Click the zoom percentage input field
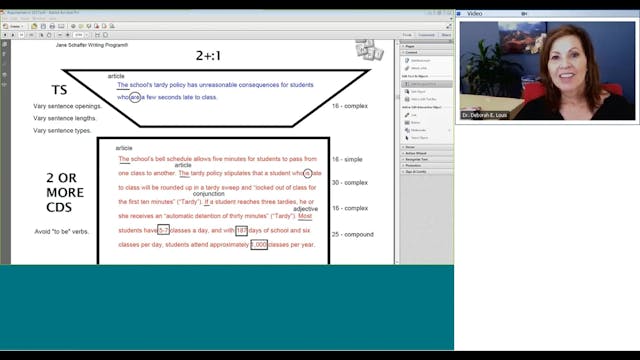 point(79,35)
